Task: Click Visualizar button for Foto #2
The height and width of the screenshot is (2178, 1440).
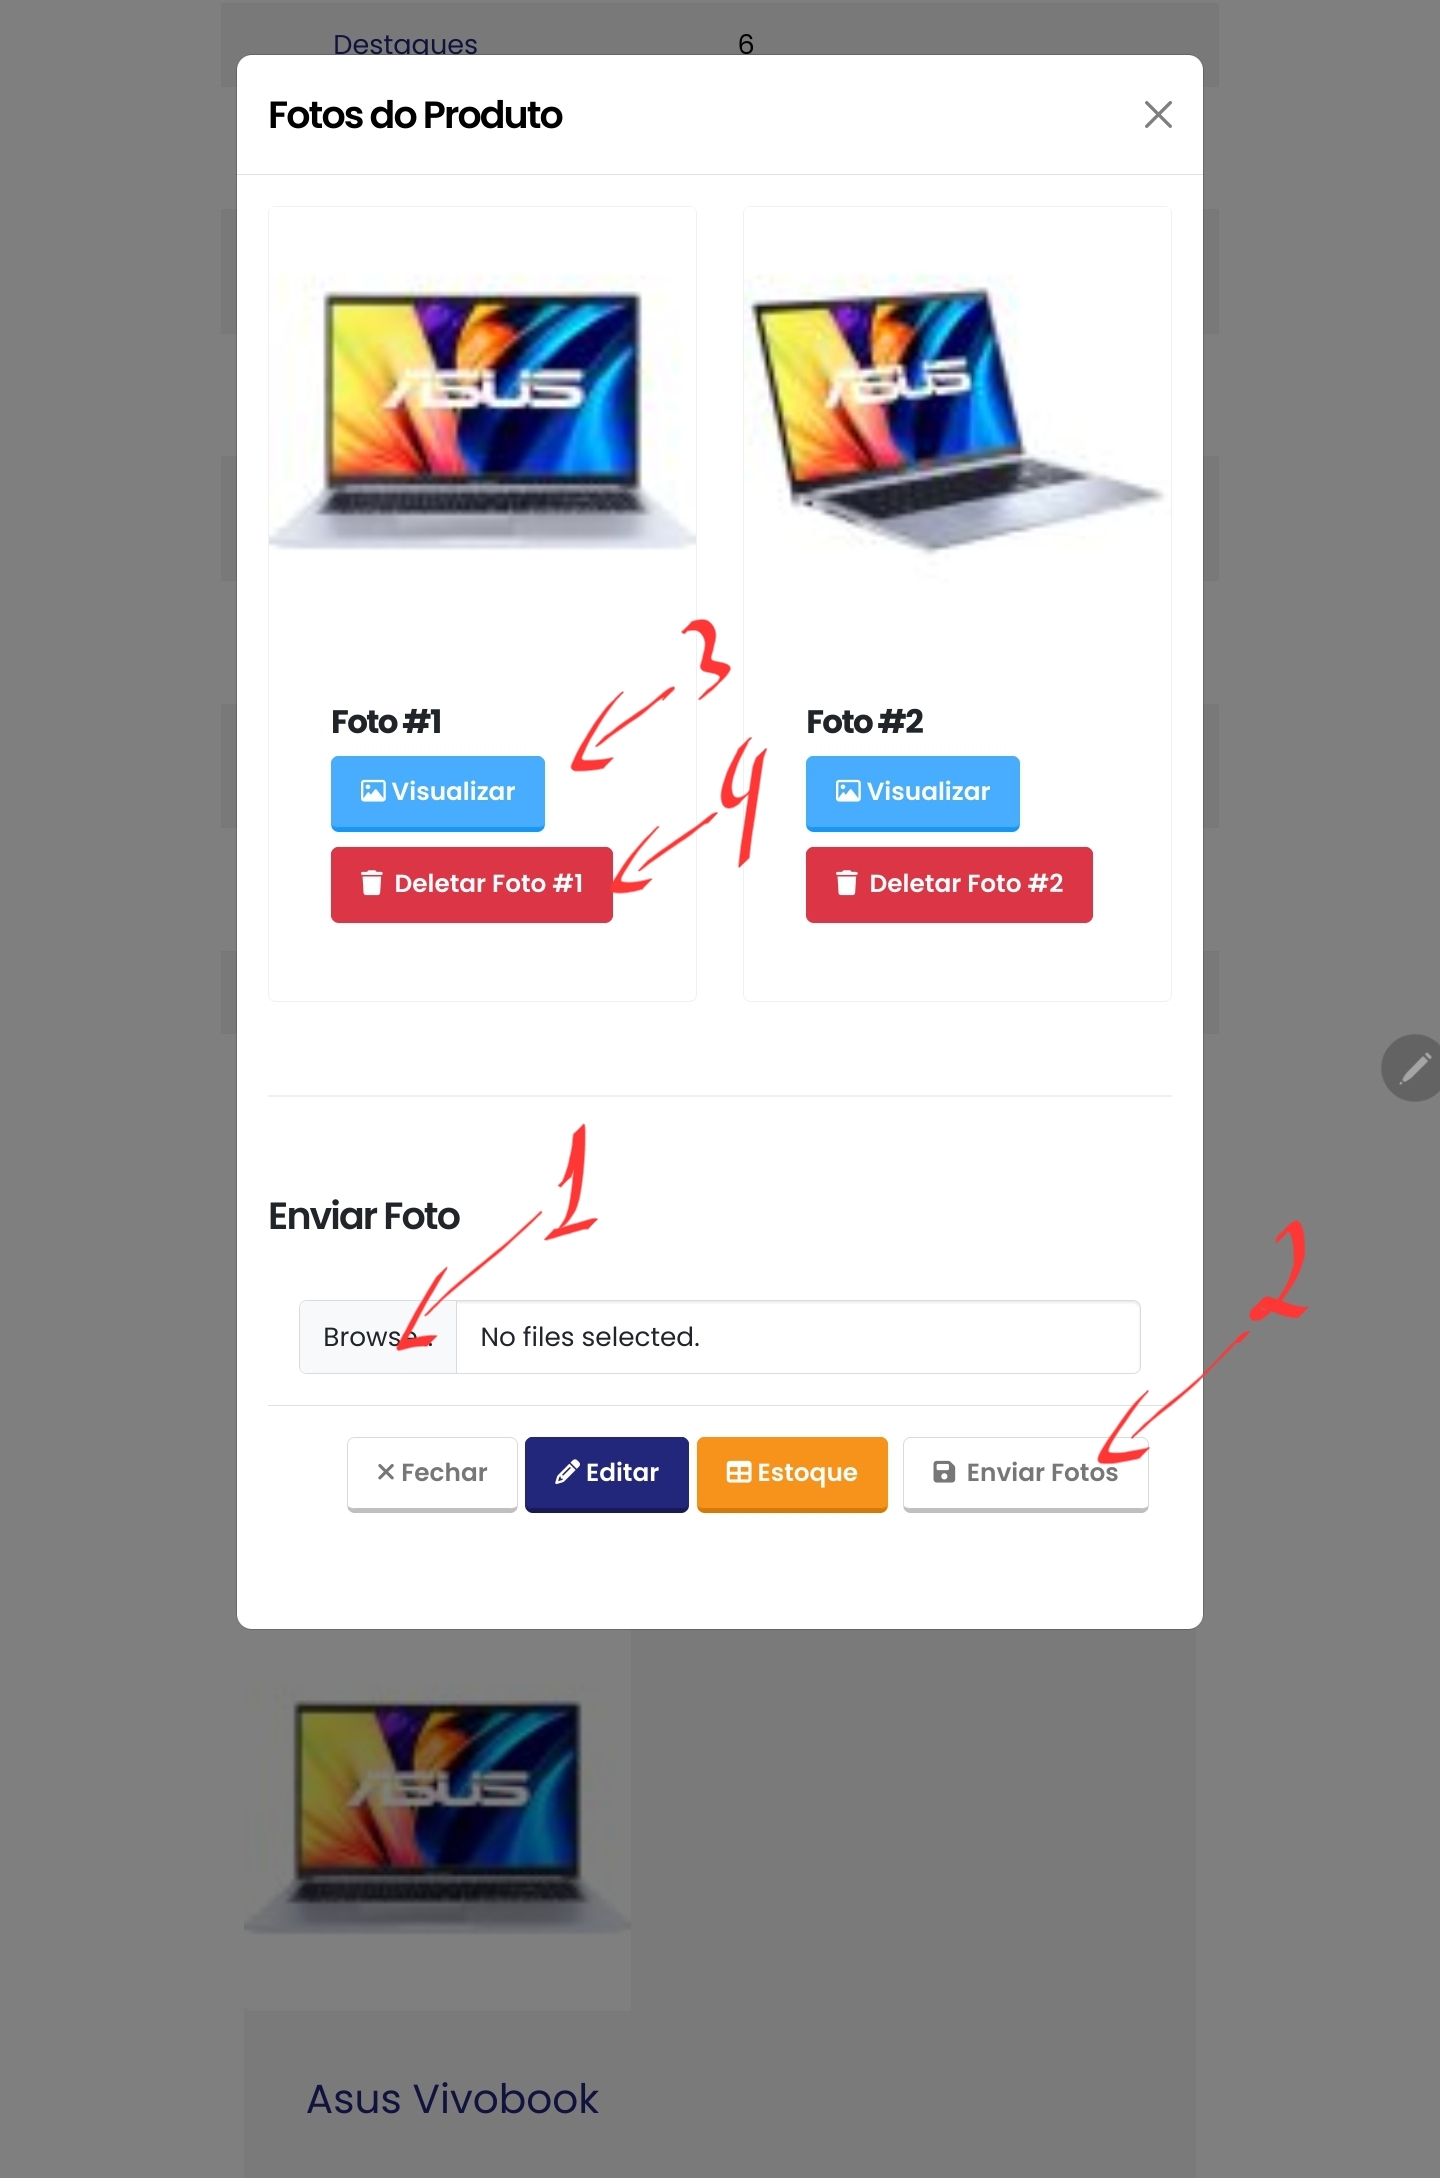Action: click(912, 792)
